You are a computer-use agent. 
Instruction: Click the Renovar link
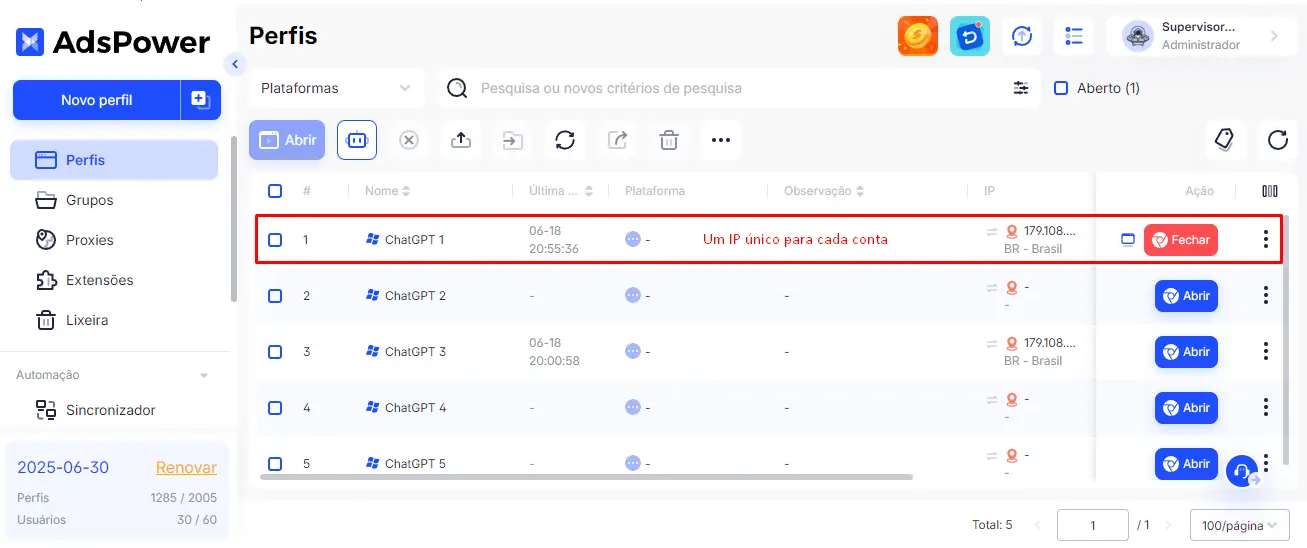pyautogui.click(x=186, y=468)
